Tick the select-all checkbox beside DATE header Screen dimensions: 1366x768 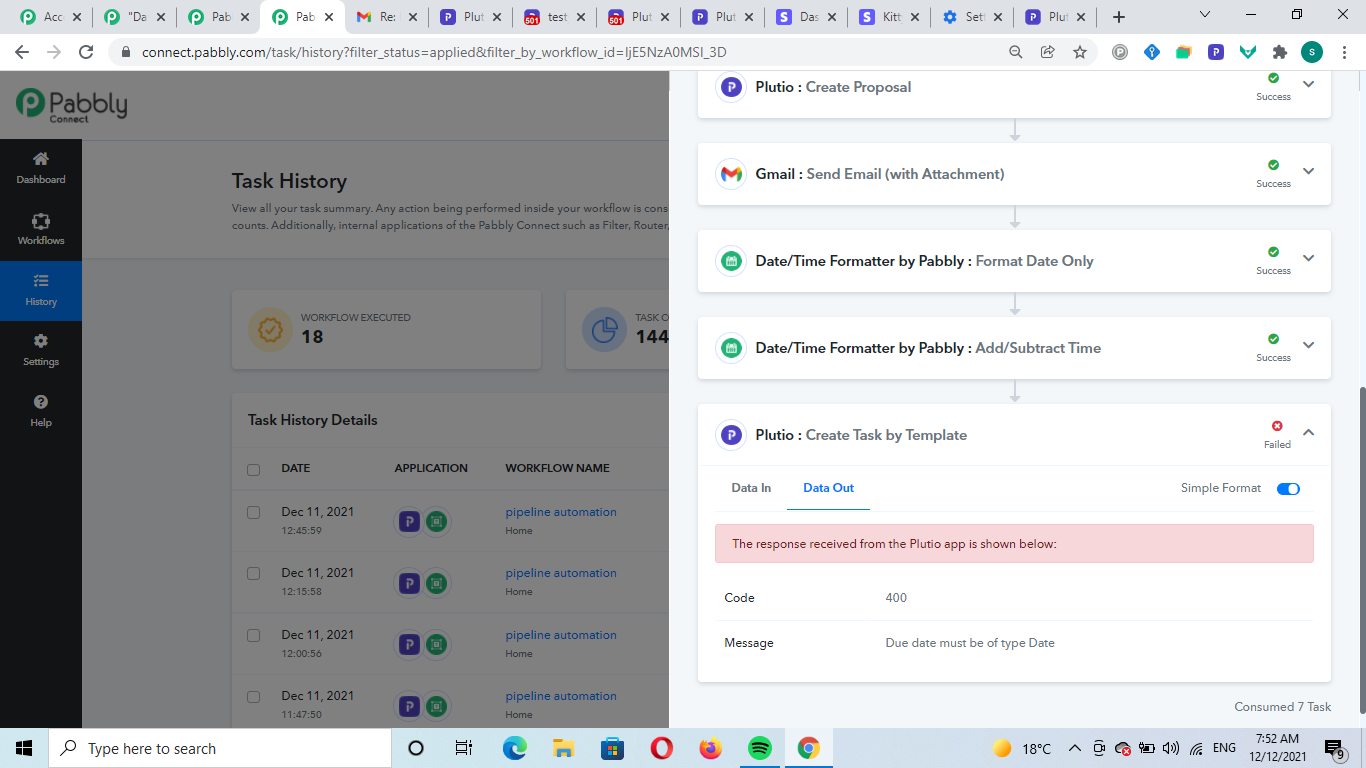253,469
